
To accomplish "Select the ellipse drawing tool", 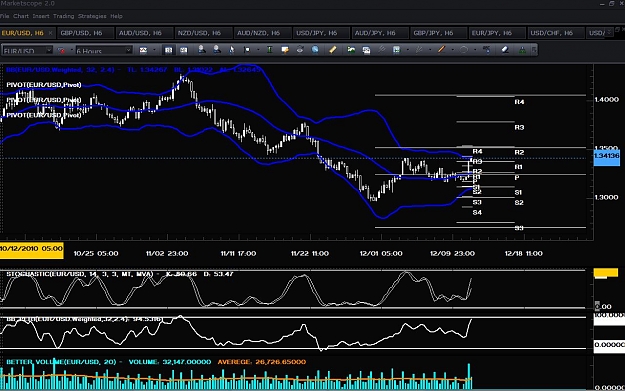I will click(464, 50).
